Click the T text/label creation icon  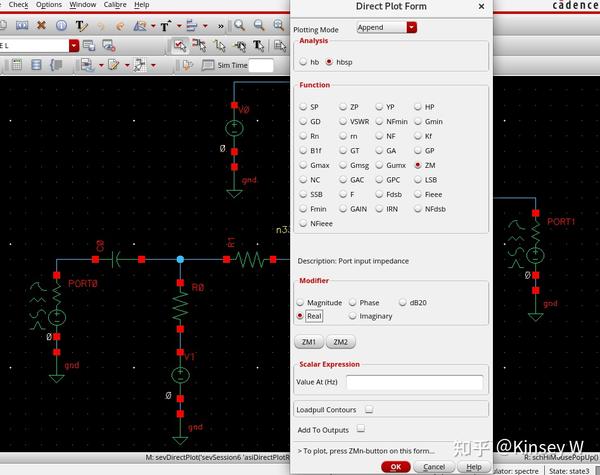(x=165, y=26)
